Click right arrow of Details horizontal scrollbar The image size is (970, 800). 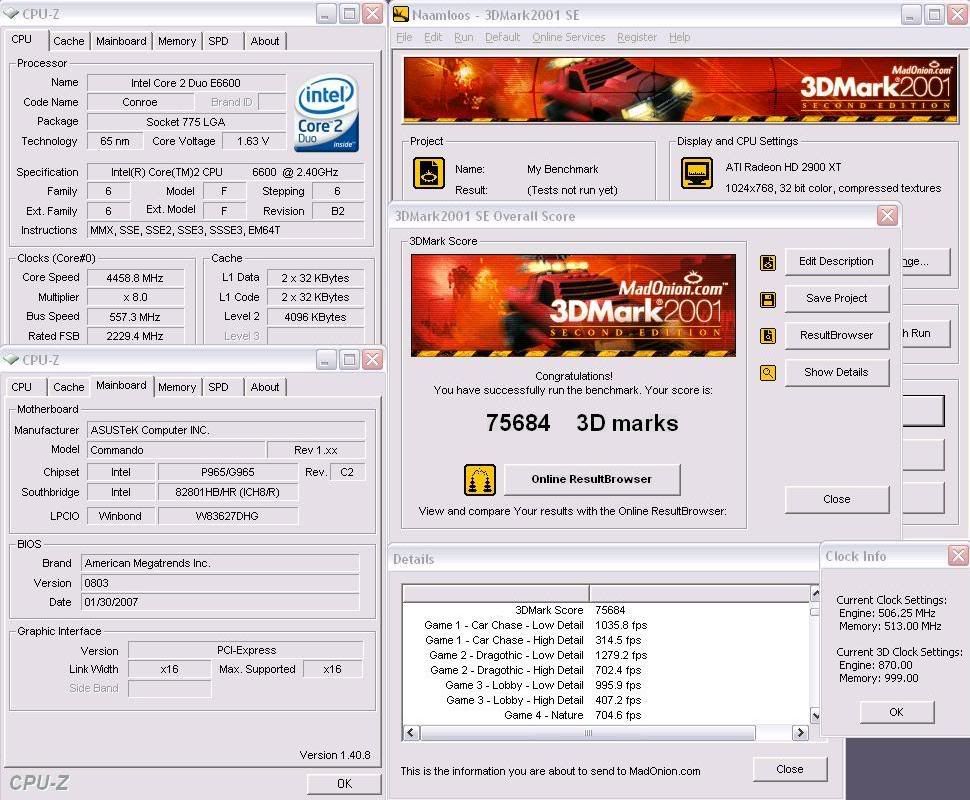(x=800, y=733)
